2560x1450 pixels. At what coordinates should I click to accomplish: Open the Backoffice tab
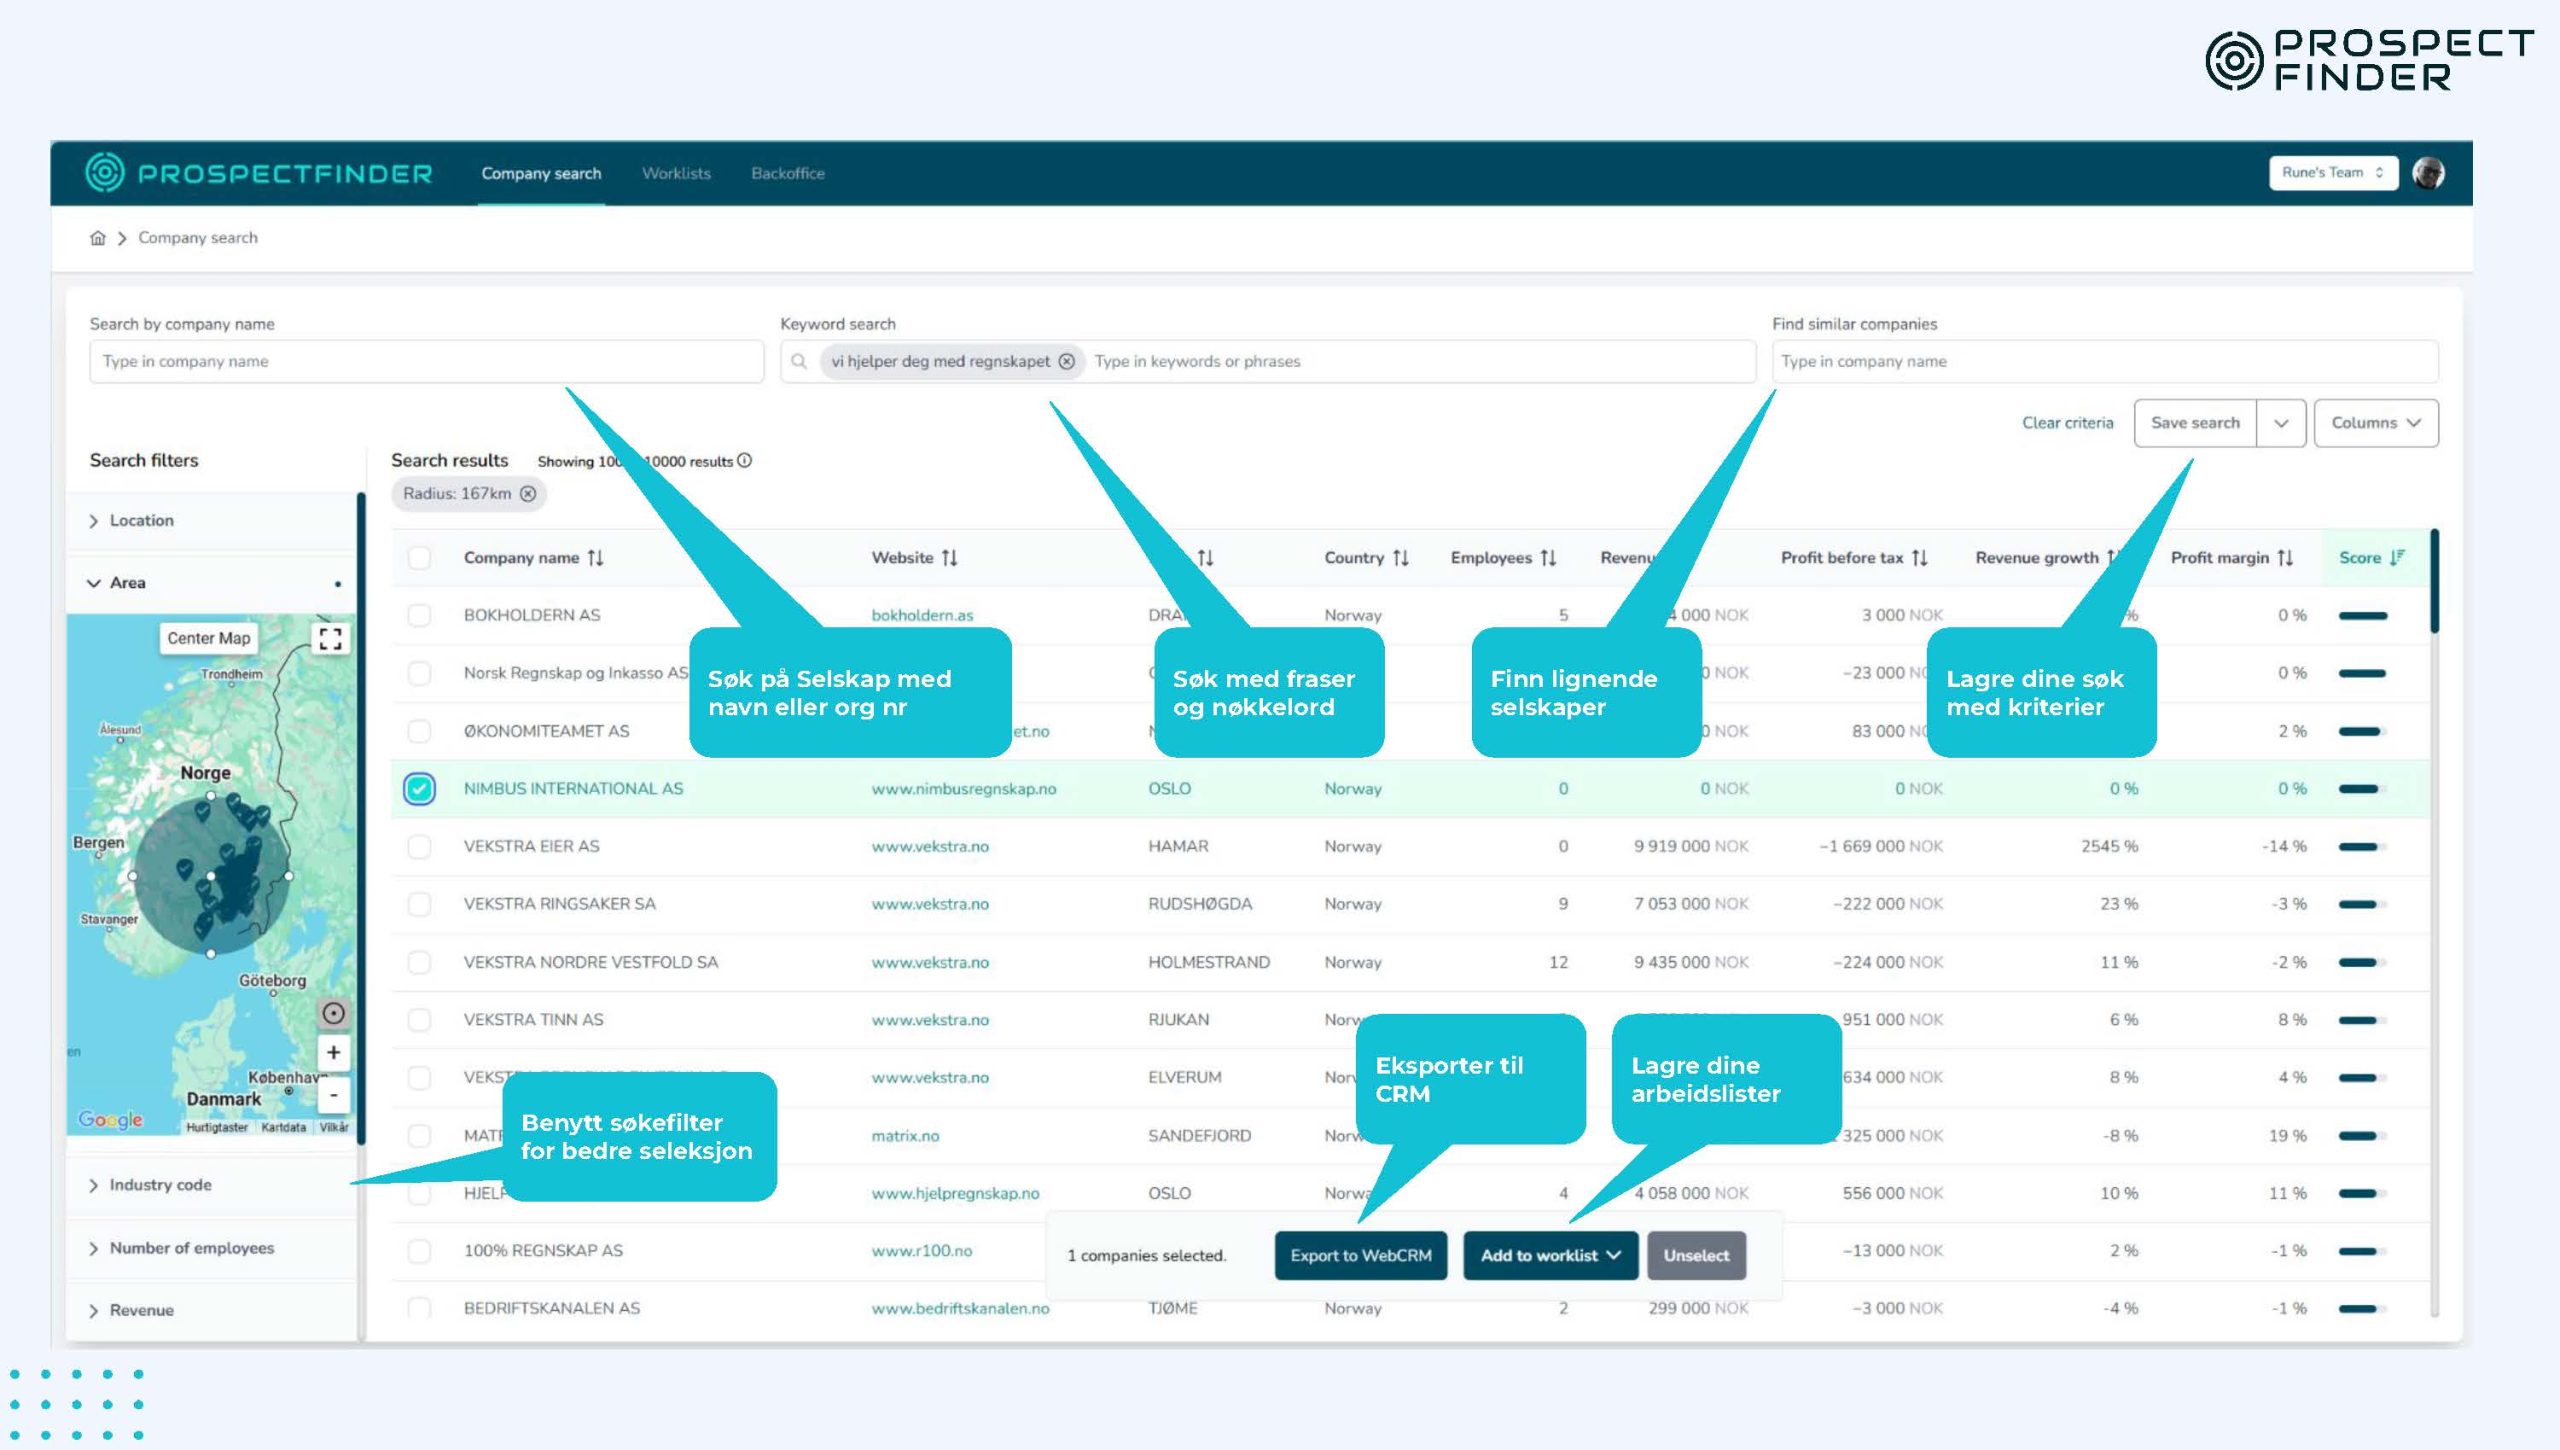pyautogui.click(x=788, y=173)
